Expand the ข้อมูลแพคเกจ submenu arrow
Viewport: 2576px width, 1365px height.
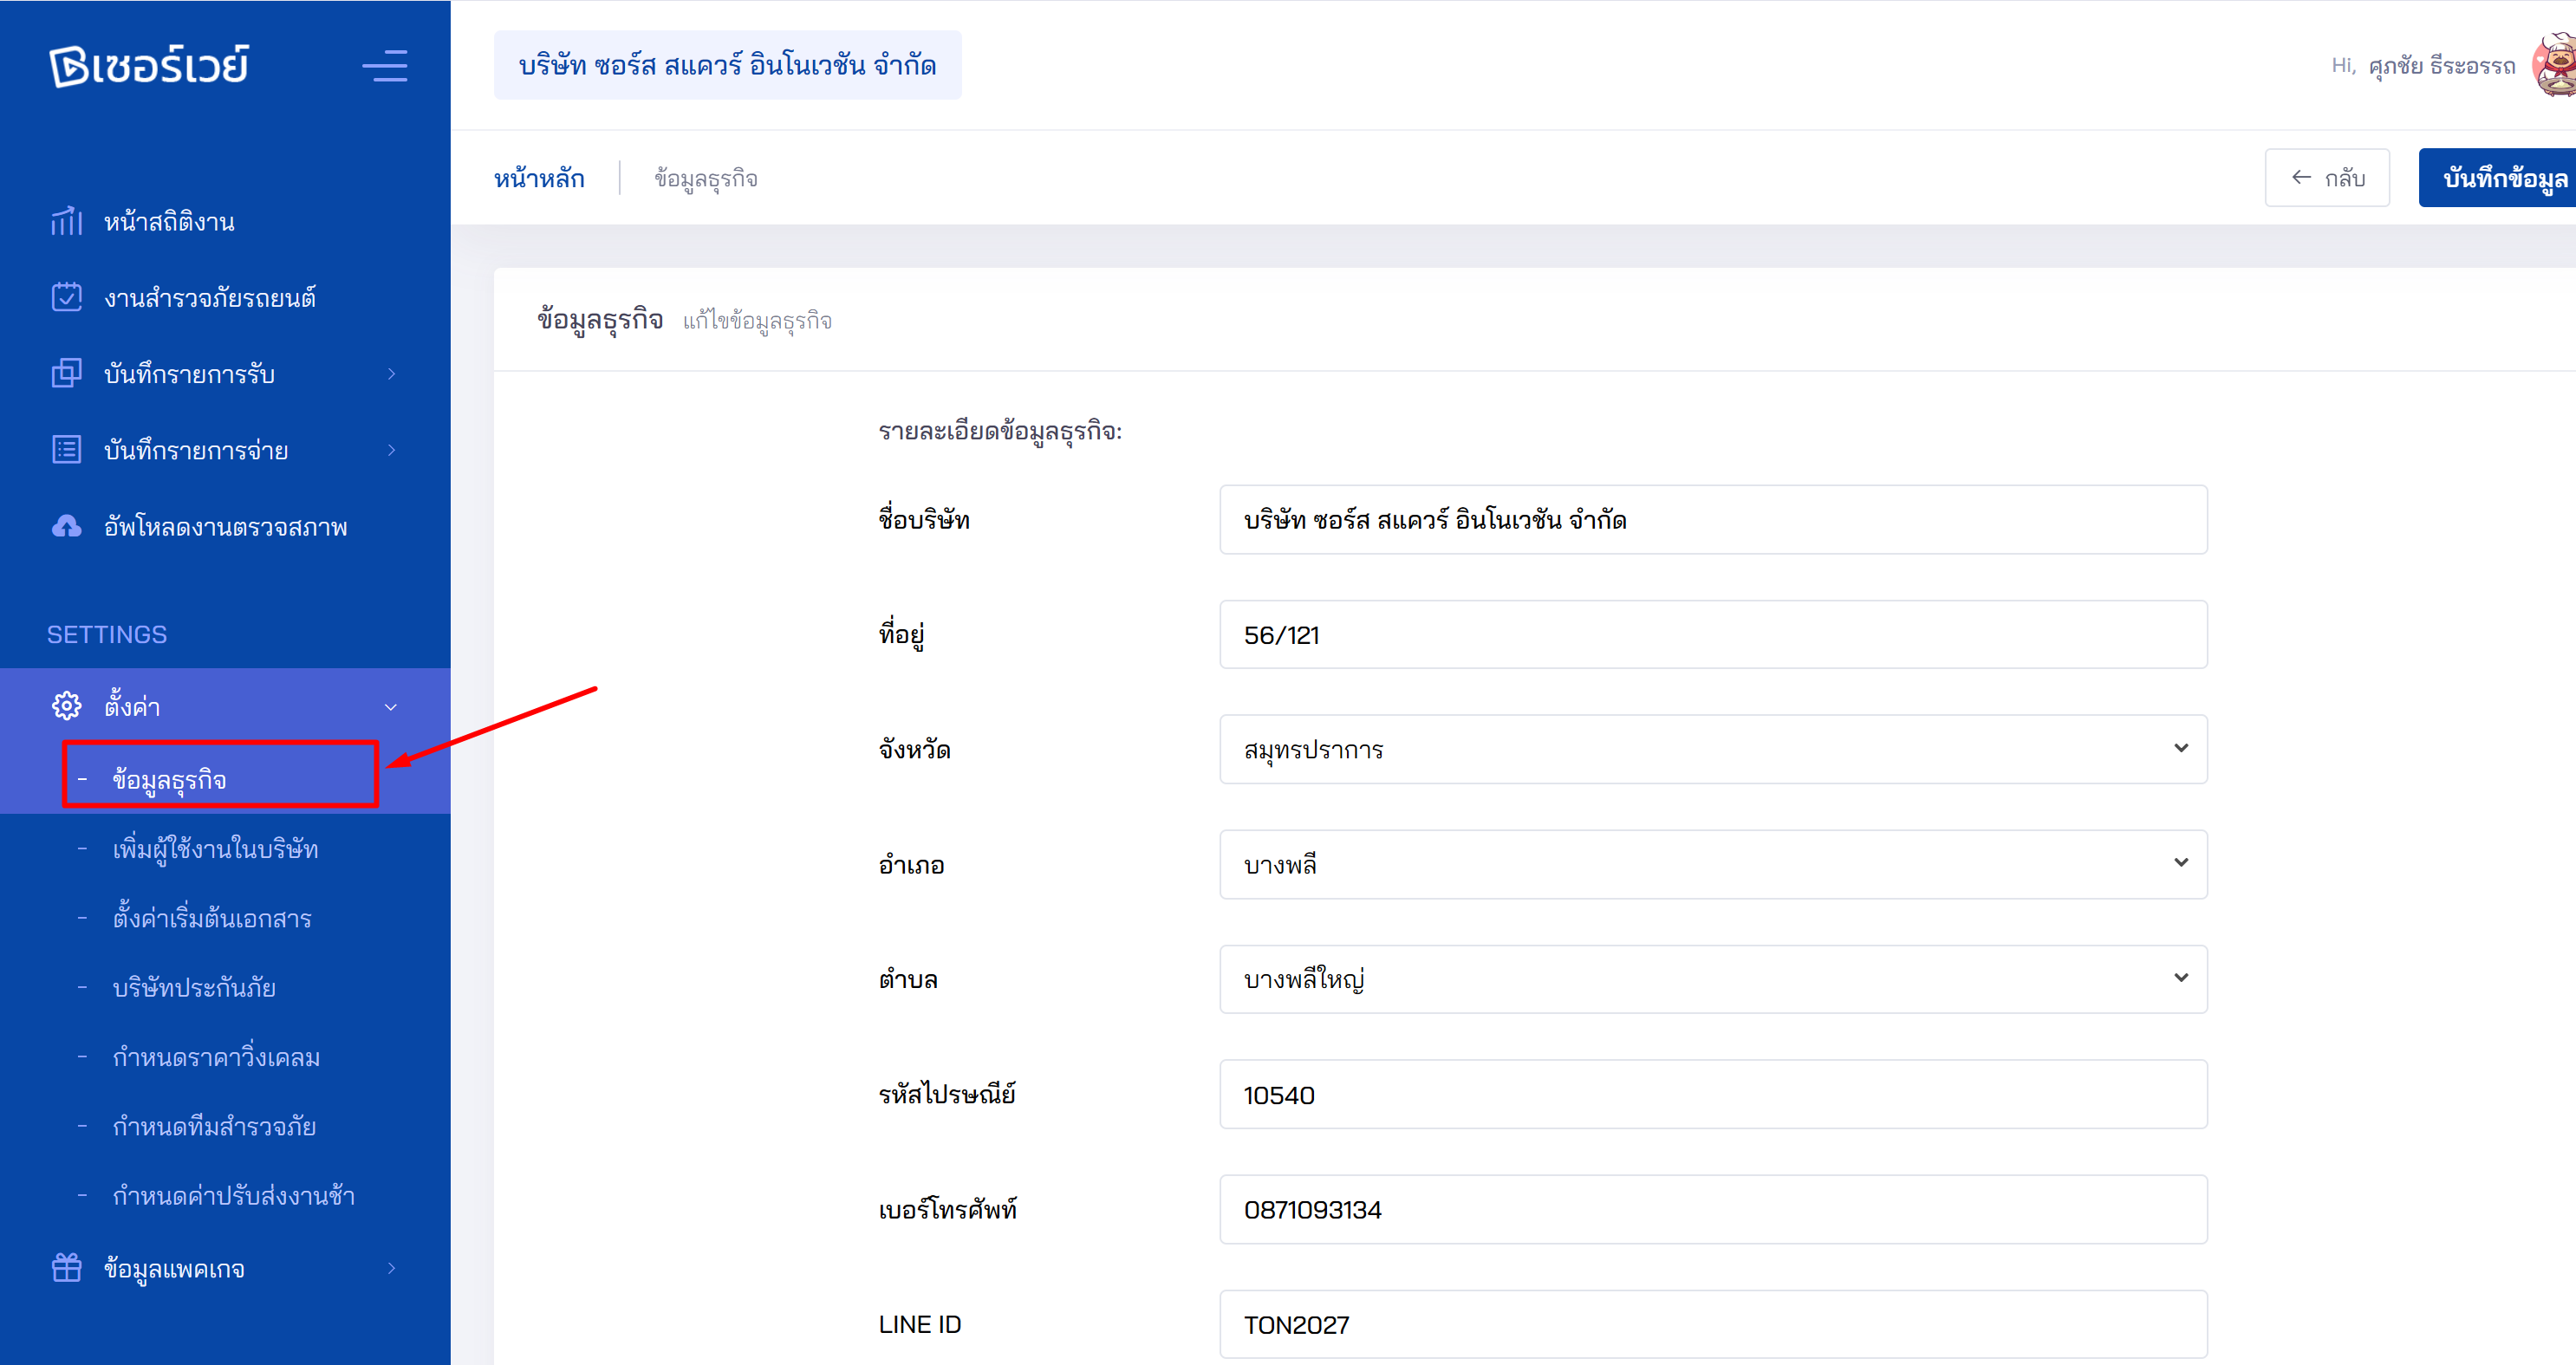coord(391,1268)
